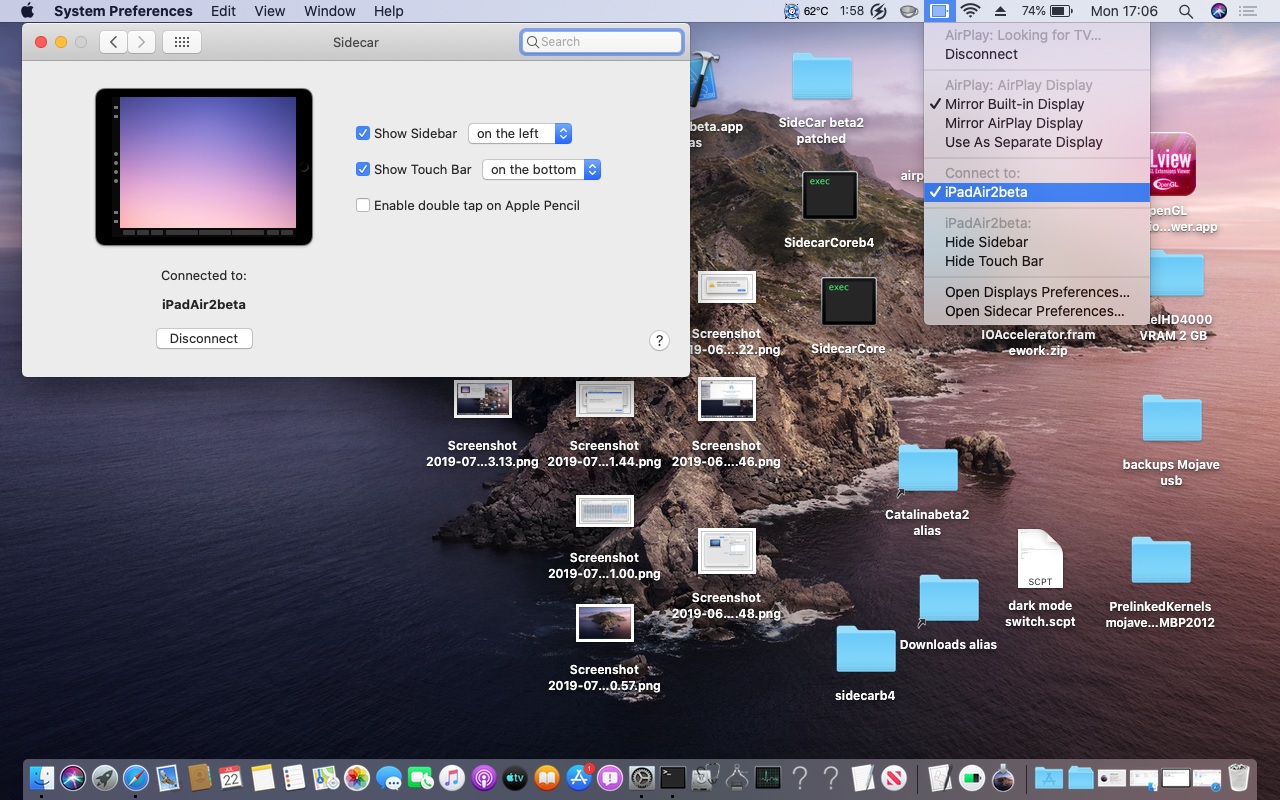
Task: Choose Open Displays Preferences…
Action: pos(1037,292)
